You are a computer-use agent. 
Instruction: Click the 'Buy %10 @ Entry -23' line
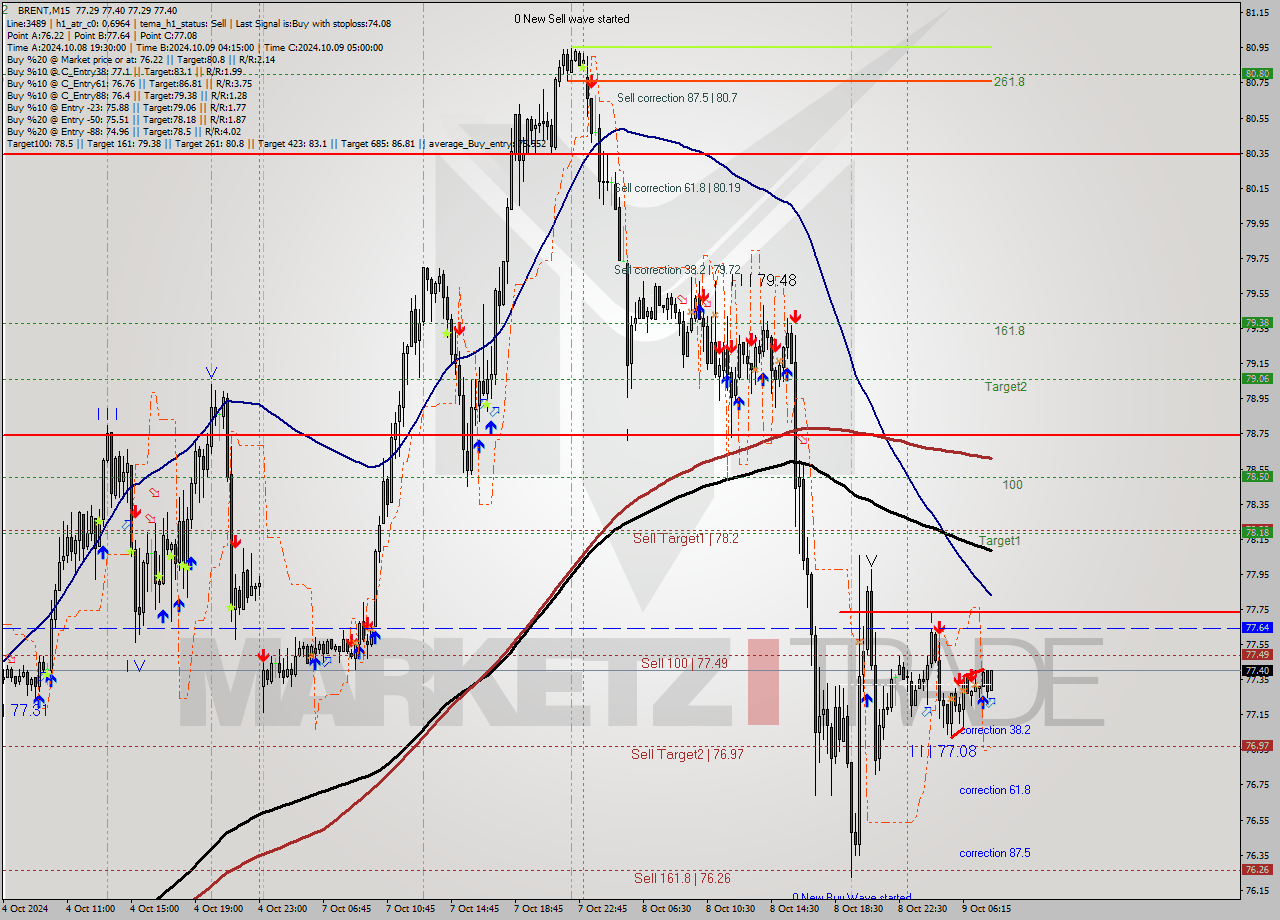126,108
